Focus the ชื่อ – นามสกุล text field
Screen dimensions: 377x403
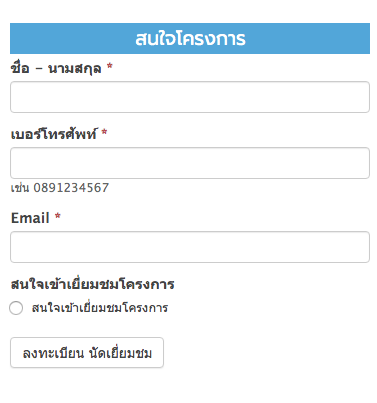pyautogui.click(x=190, y=97)
